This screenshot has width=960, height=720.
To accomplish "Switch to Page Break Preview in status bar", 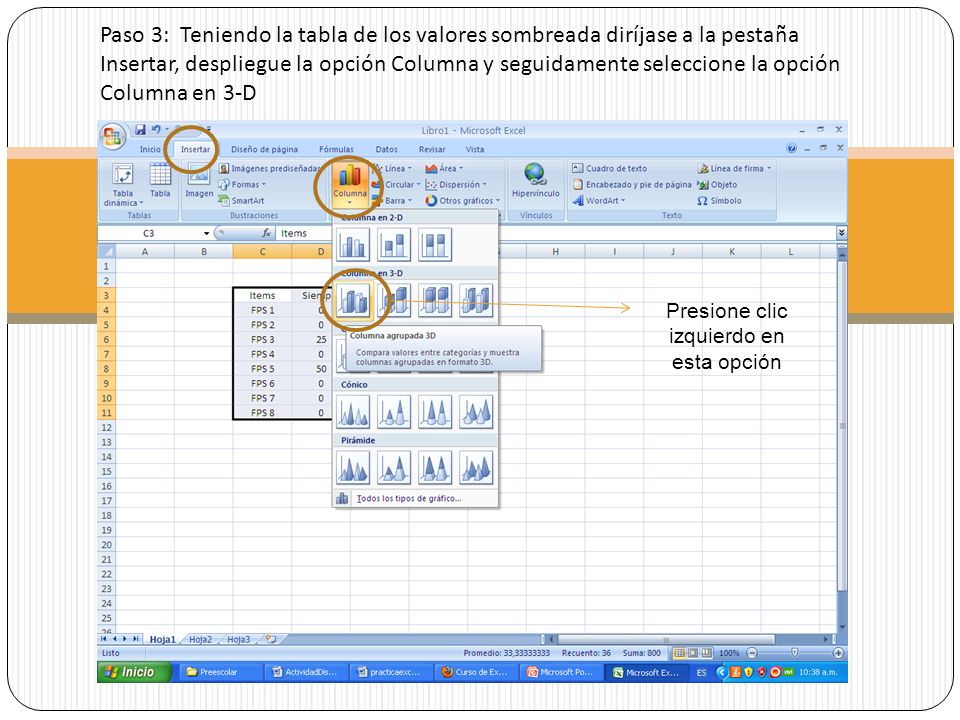I will coord(706,653).
